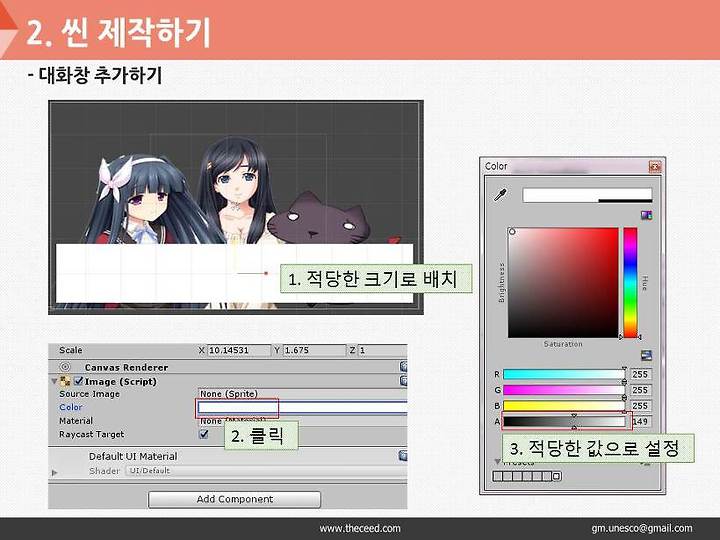Screen dimensions: 720x540
Task: Open Canvas Renderer settings gear
Action: [403, 366]
